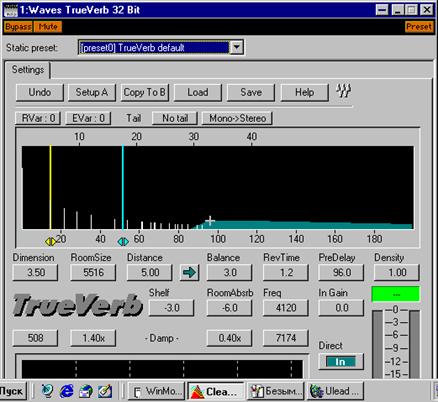
Task: Toggle the EVar : 0 button
Action: click(x=88, y=118)
